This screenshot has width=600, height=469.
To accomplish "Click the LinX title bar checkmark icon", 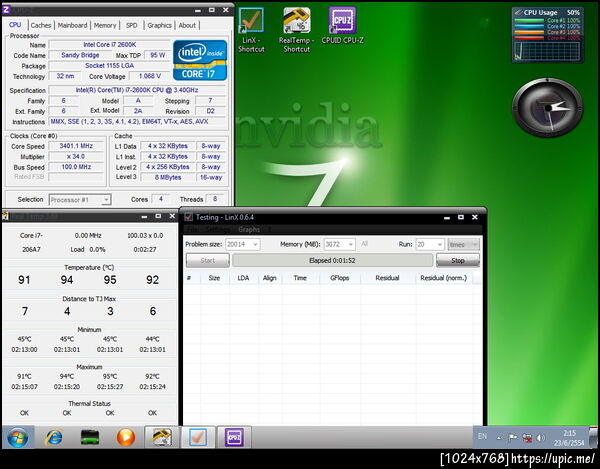I will pos(188,217).
